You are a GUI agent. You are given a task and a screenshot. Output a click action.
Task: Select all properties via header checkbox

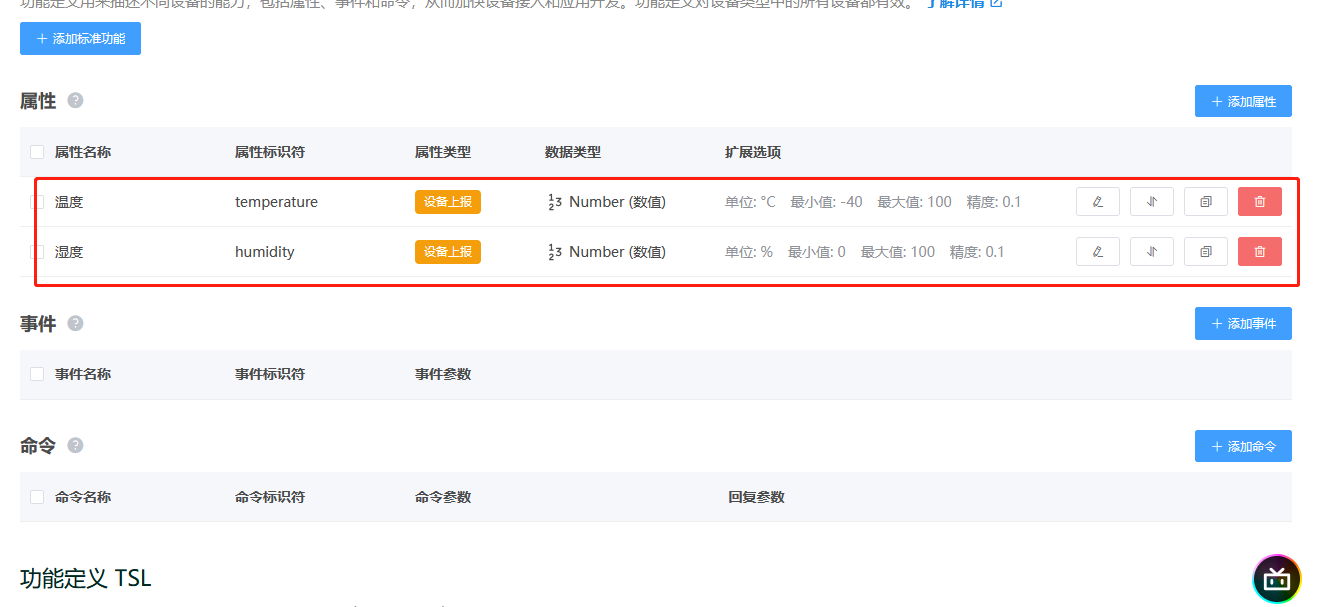point(36,151)
